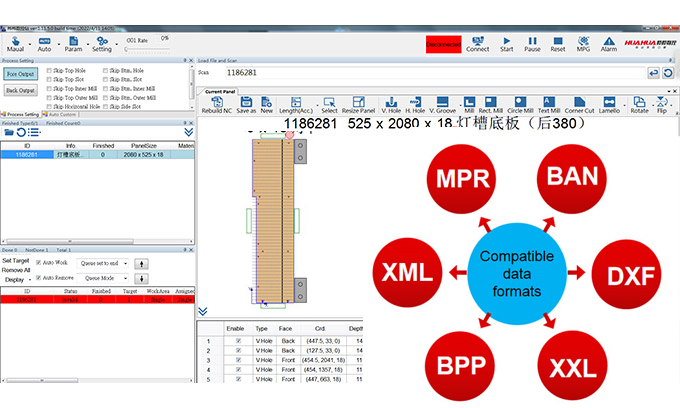Image resolution: width=680 pixels, height=408 pixels.
Task: Open the Alarm bell icon
Action: point(608,41)
